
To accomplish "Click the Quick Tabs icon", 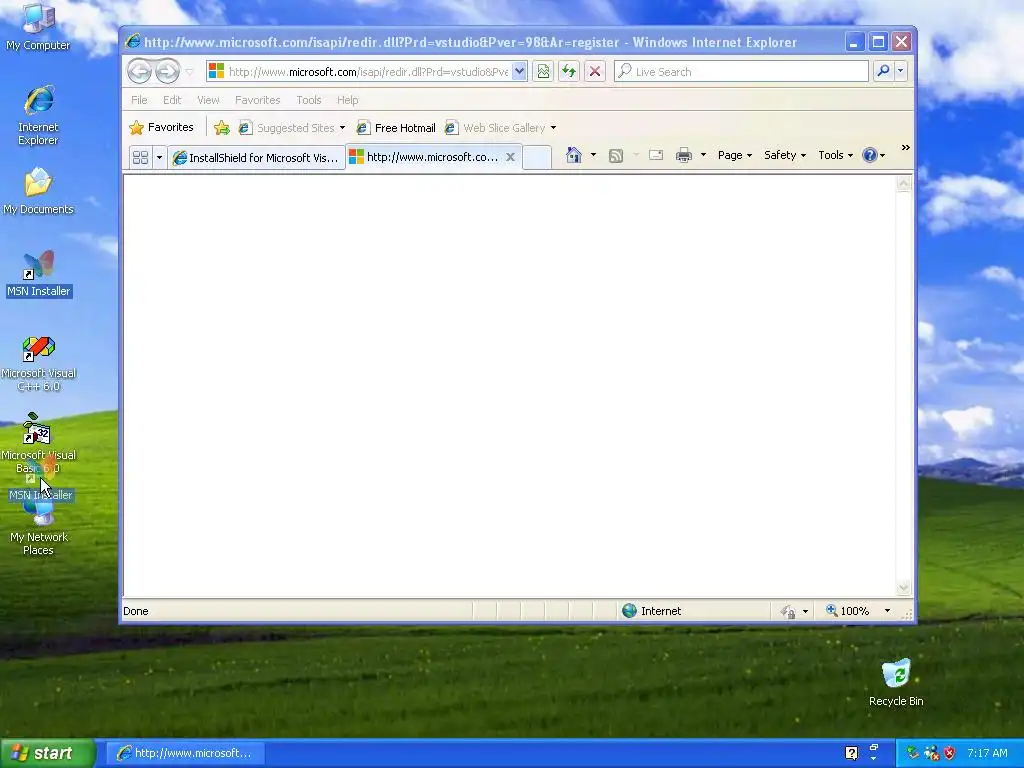I will [x=140, y=157].
